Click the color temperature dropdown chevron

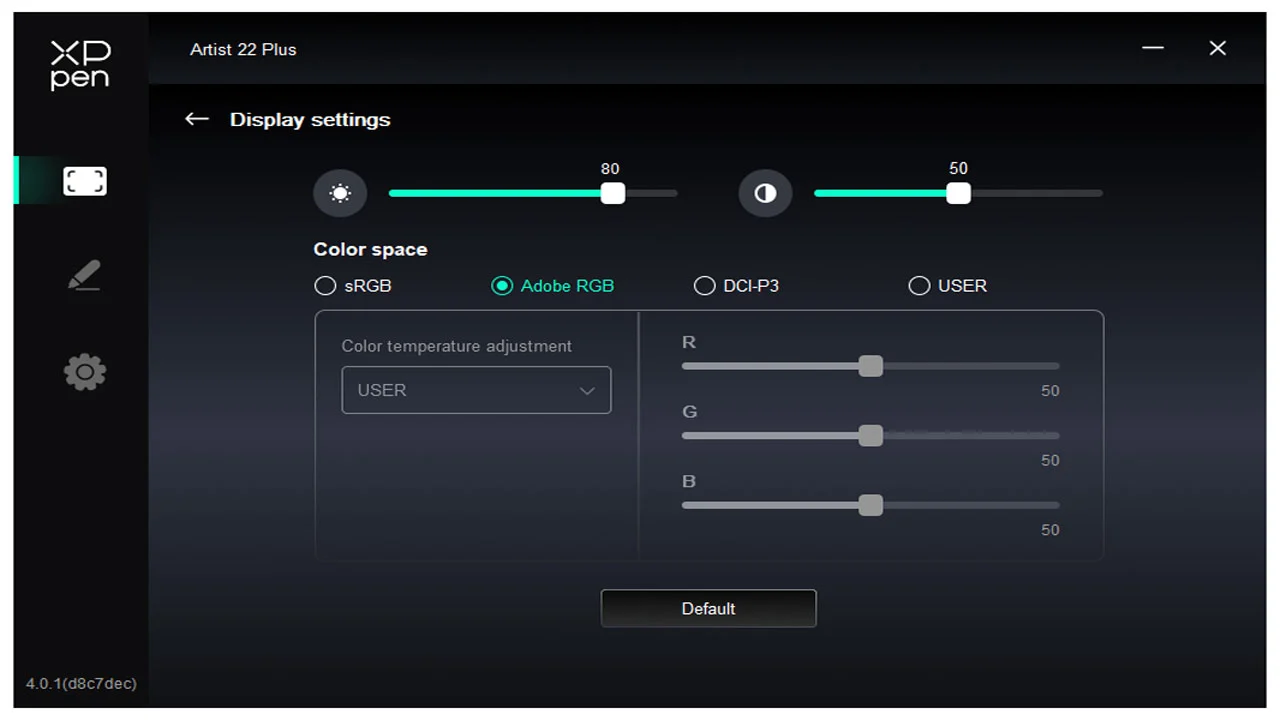tap(587, 391)
